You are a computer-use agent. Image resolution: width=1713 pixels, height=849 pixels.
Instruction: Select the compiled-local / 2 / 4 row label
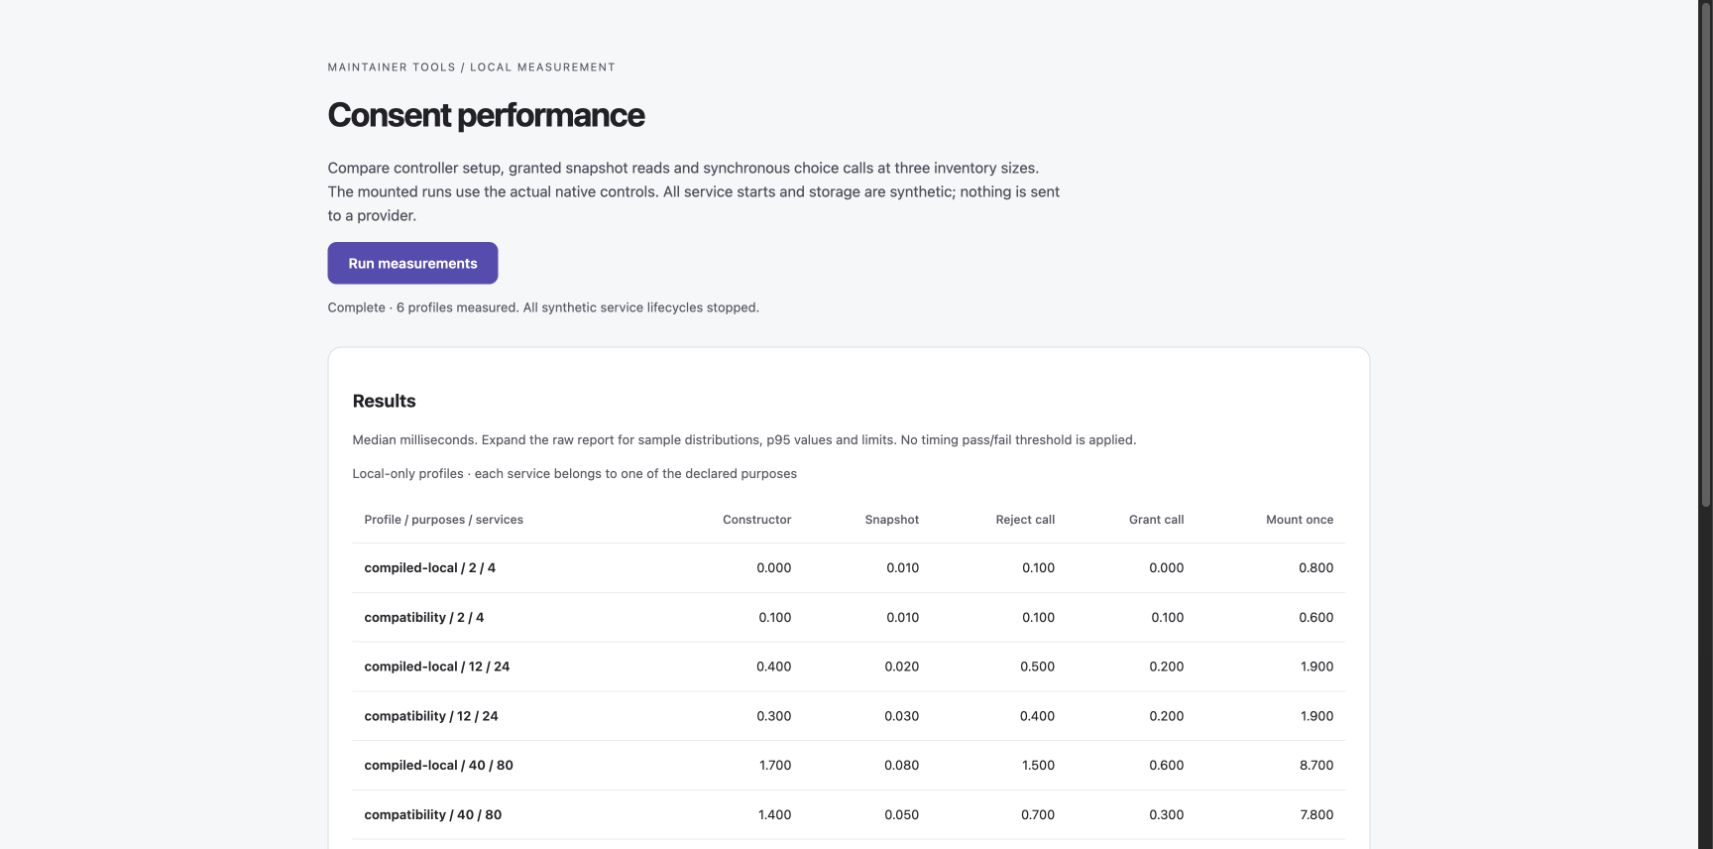(430, 567)
